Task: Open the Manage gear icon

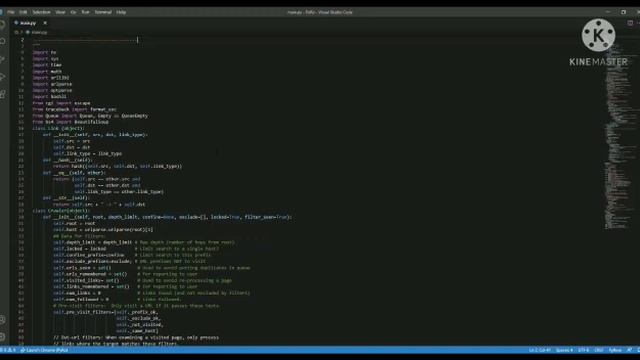Action: 2,337
